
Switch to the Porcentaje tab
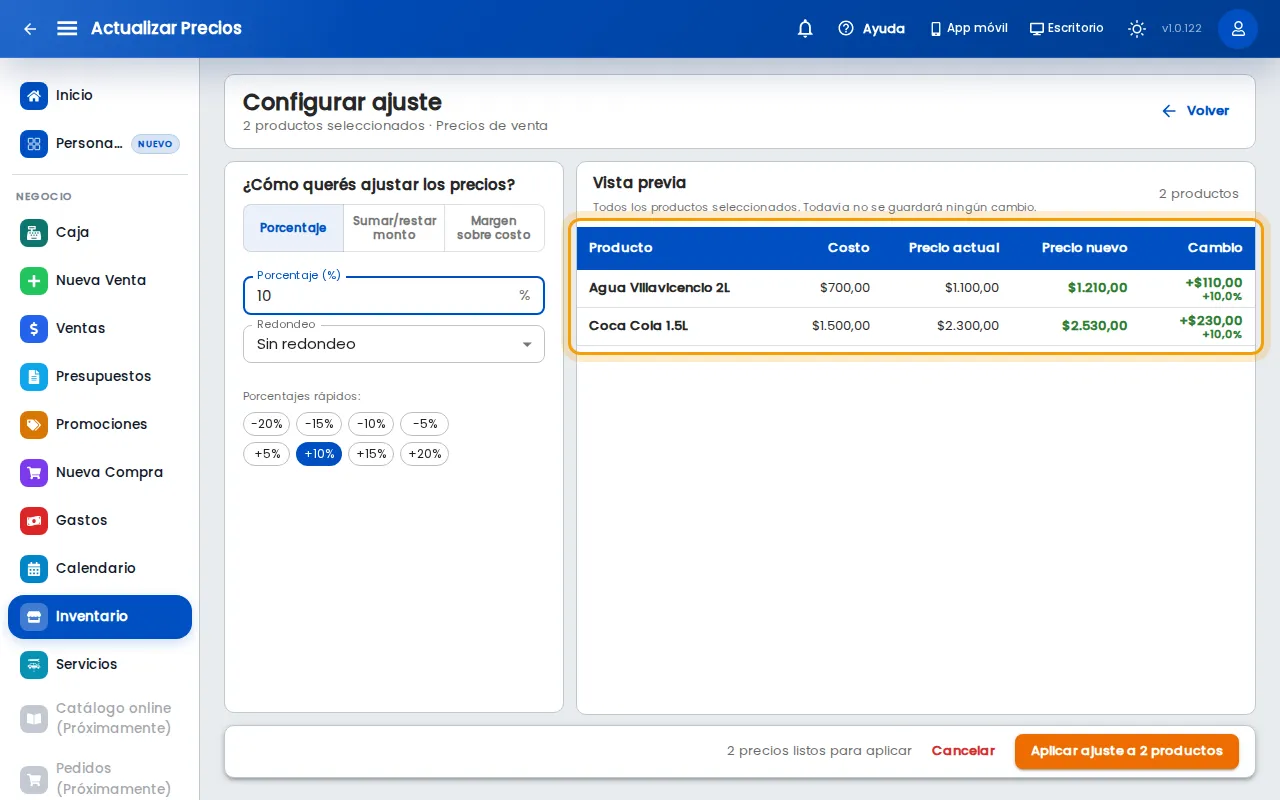(x=294, y=228)
